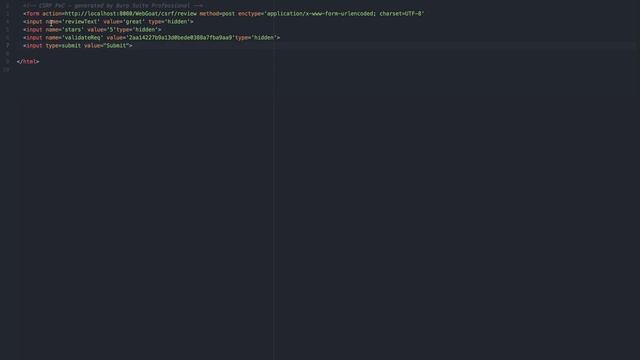Click the 'validateReq' name value
The height and width of the screenshot is (360, 640).
tap(82, 38)
